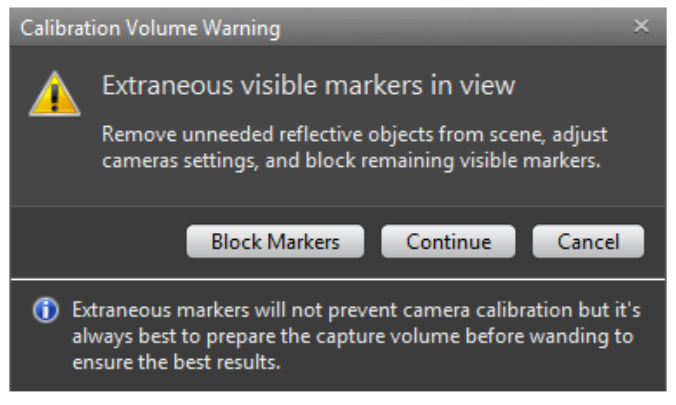Click the 'always best to prepare' info line
The width and height of the screenshot is (676, 405).
(x=352, y=336)
